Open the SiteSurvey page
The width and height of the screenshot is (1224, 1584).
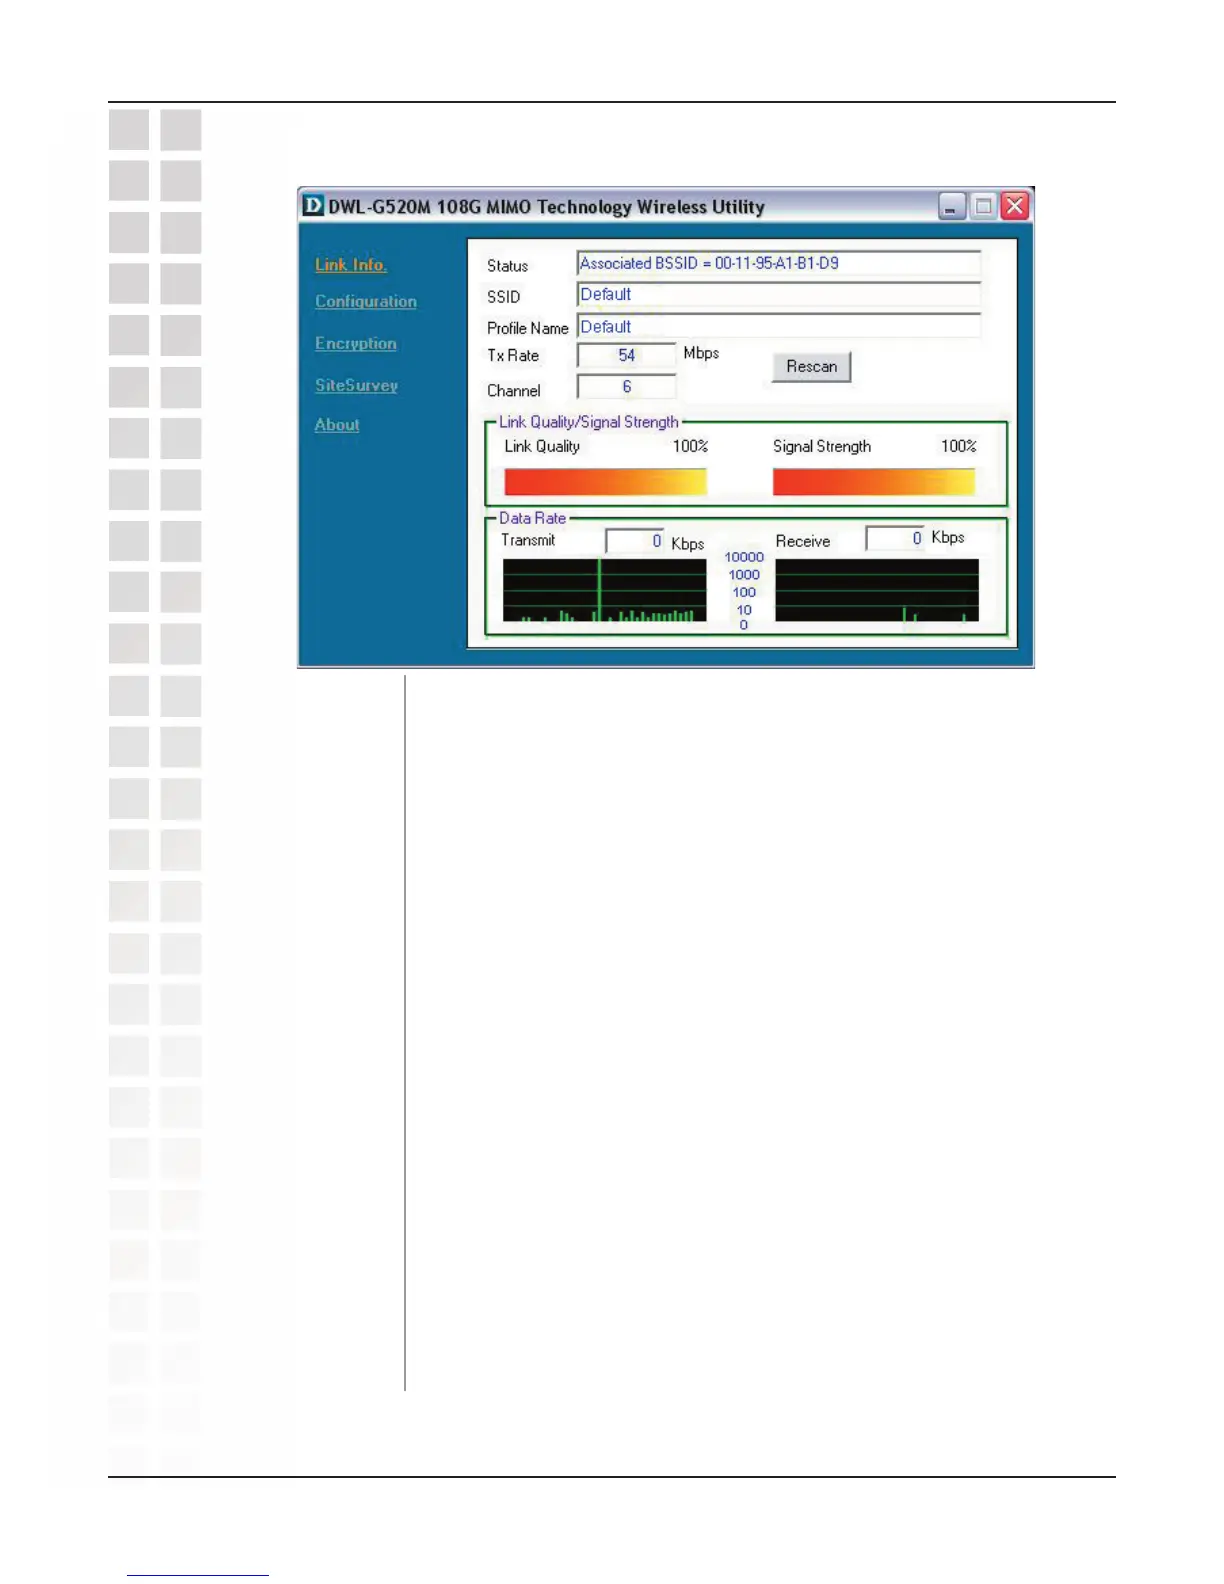click(356, 386)
